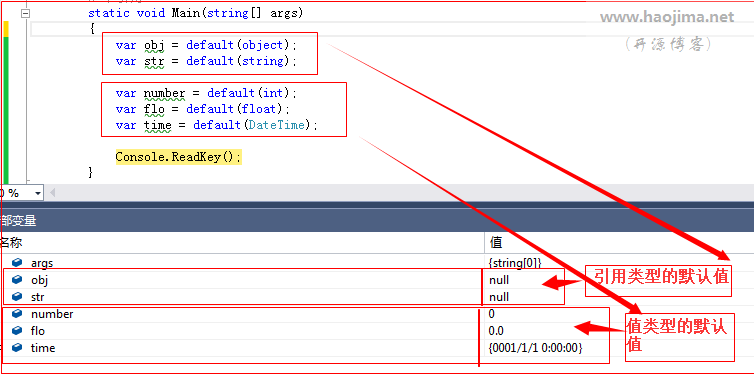
Task: Click the default(string) code line
Action: pyautogui.click(x=207, y=61)
